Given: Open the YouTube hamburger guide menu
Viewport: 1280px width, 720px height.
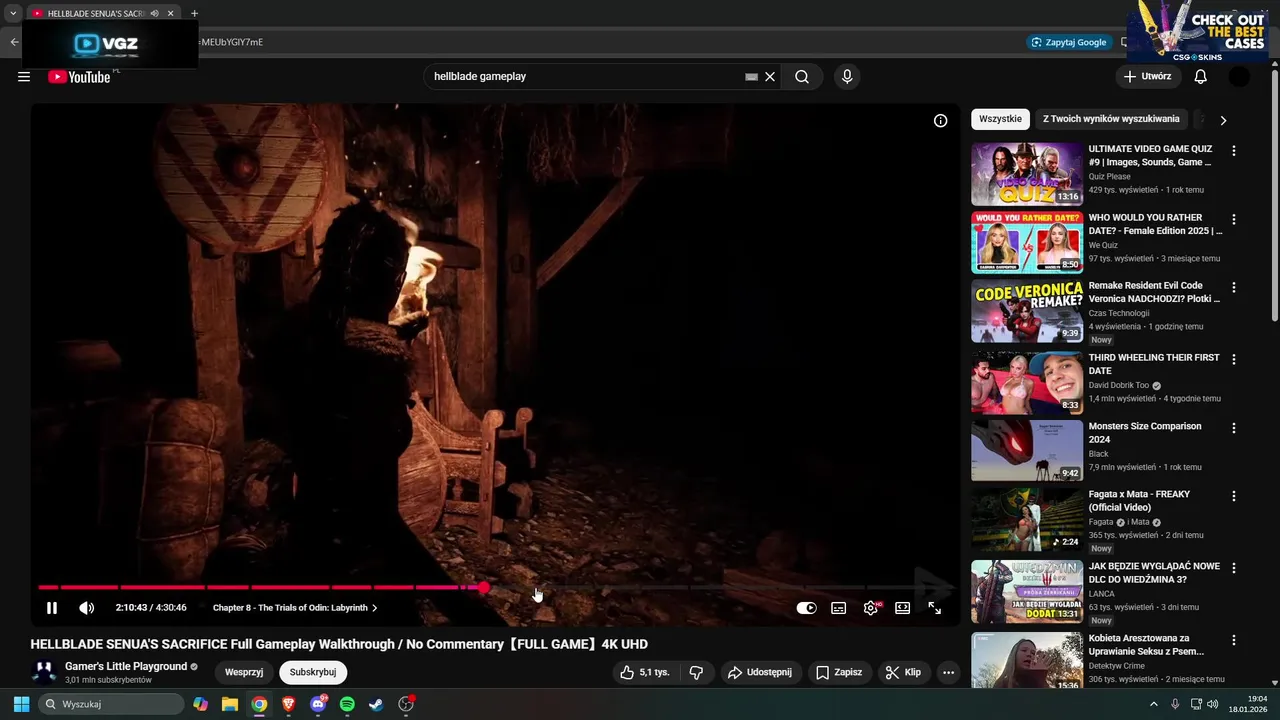Looking at the screenshot, I should 24,77.
